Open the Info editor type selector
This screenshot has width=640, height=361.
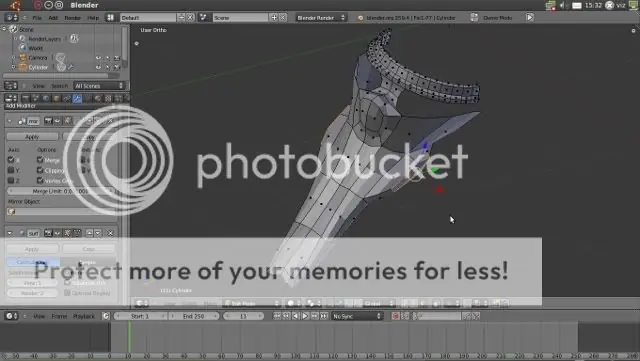[x=12, y=18]
